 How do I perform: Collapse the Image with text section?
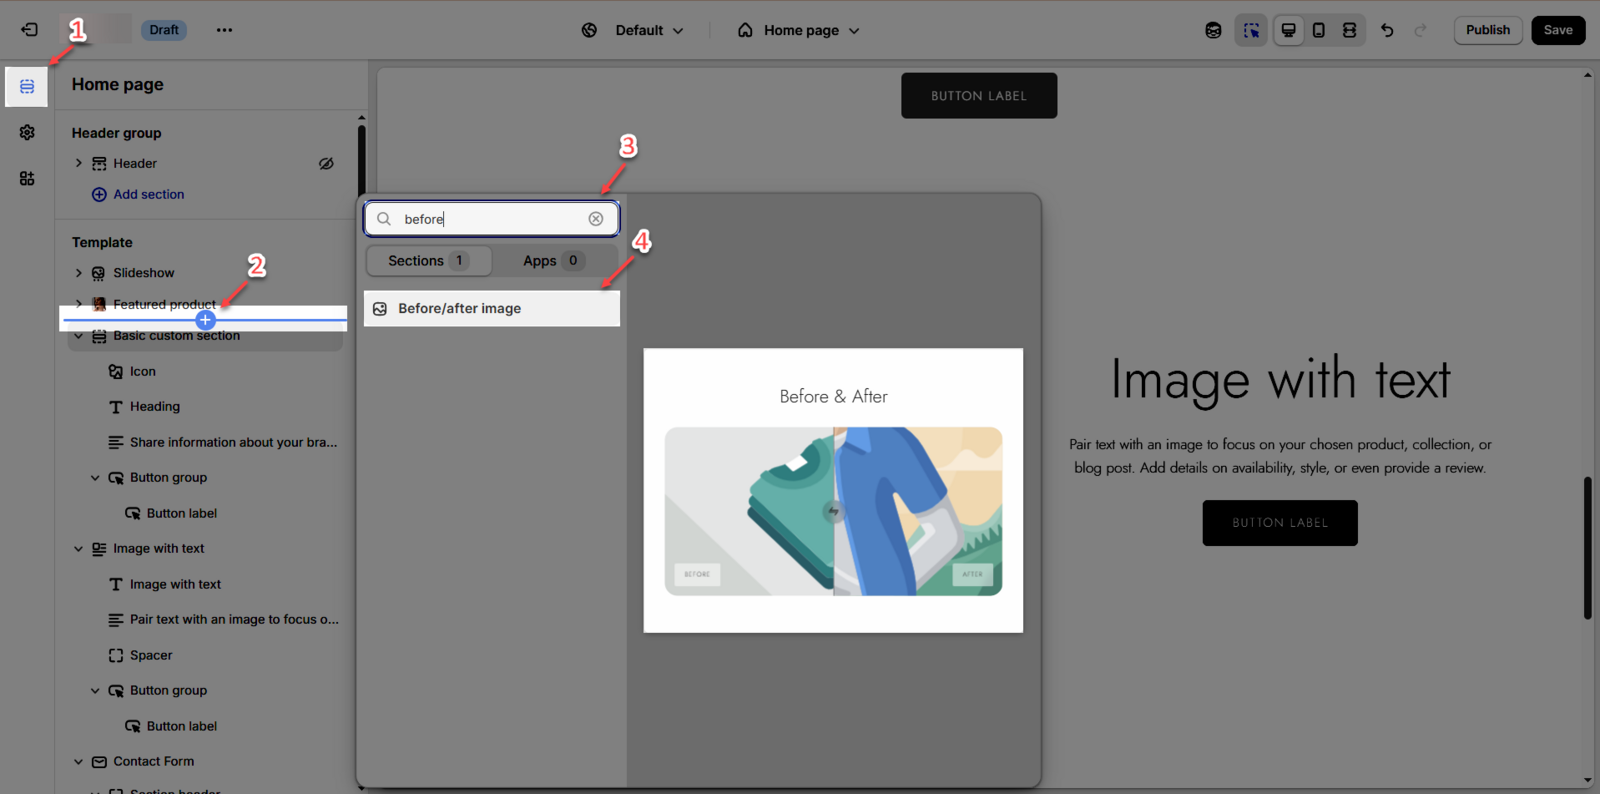click(79, 549)
